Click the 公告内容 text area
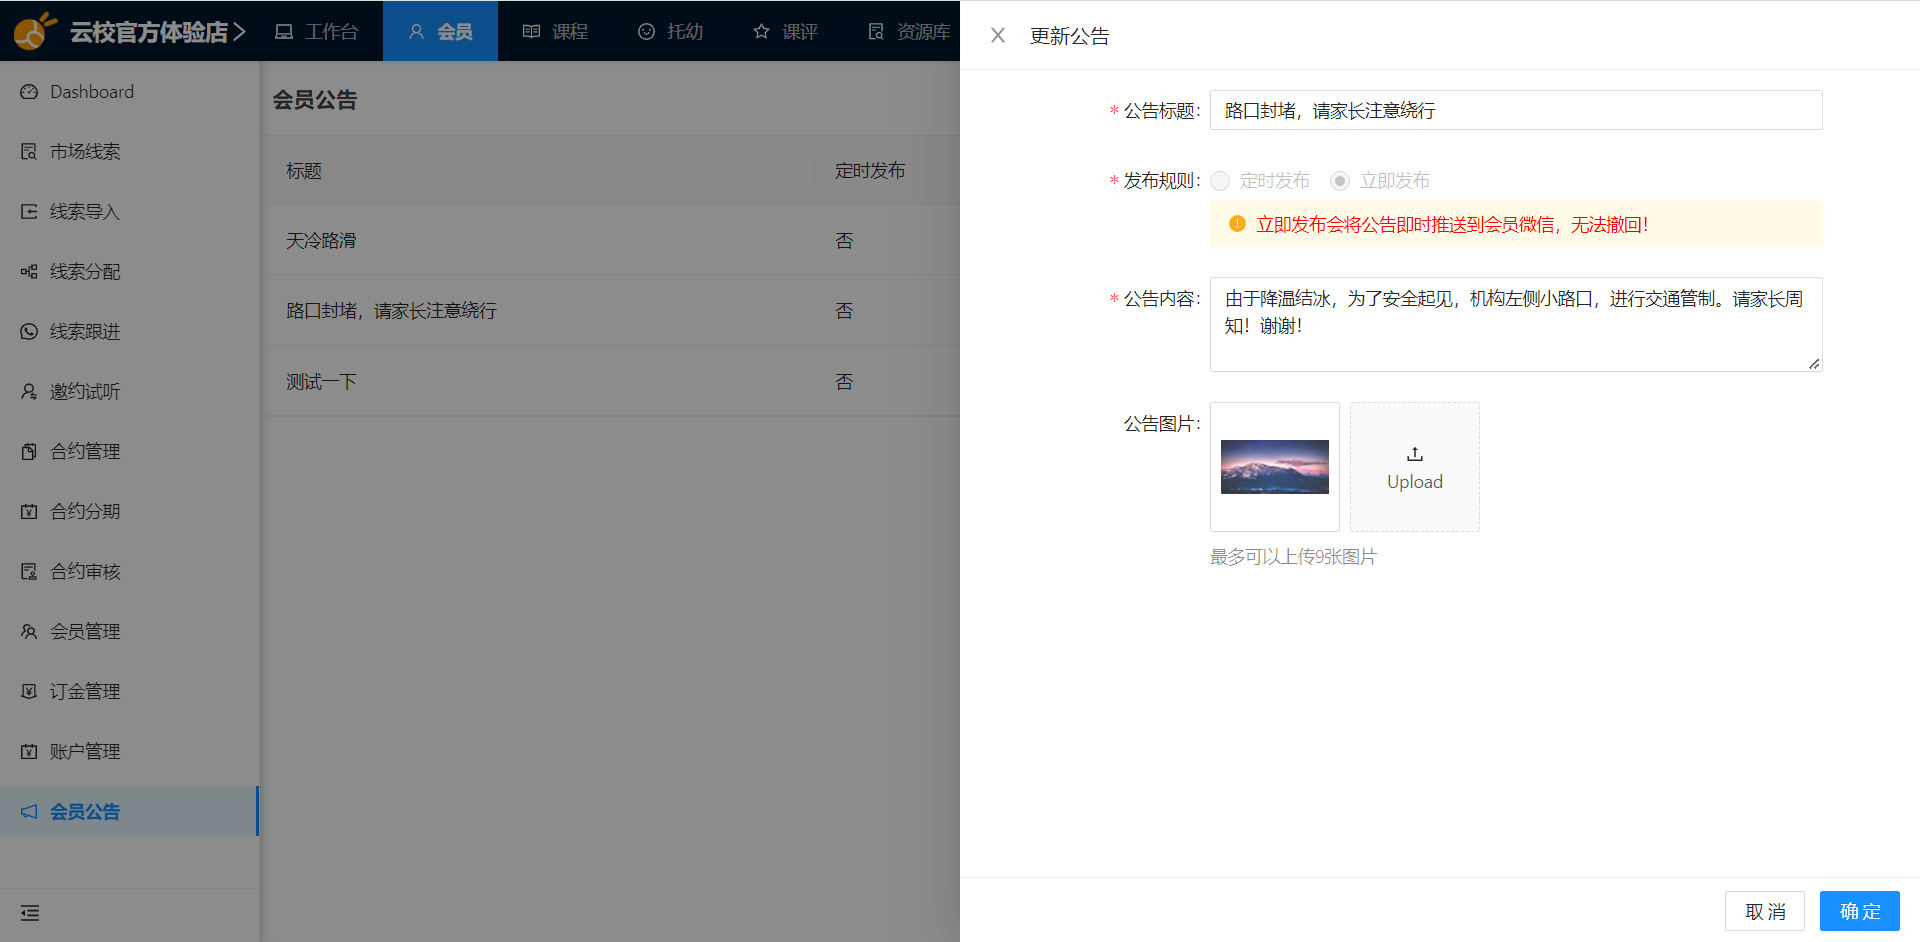The height and width of the screenshot is (942, 1920). point(1516,324)
